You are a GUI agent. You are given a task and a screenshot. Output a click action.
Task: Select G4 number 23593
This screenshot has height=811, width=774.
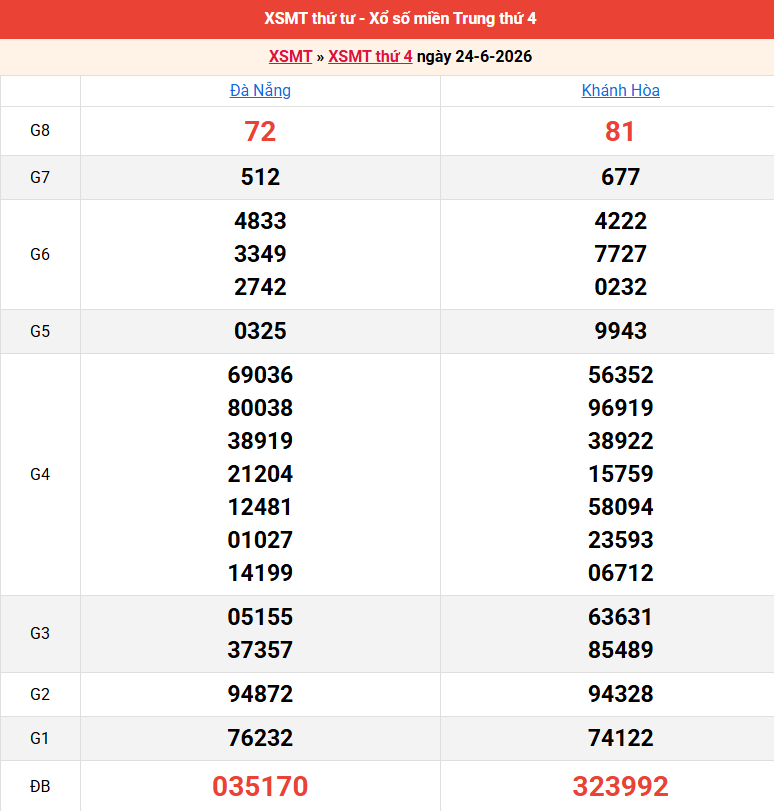620,540
